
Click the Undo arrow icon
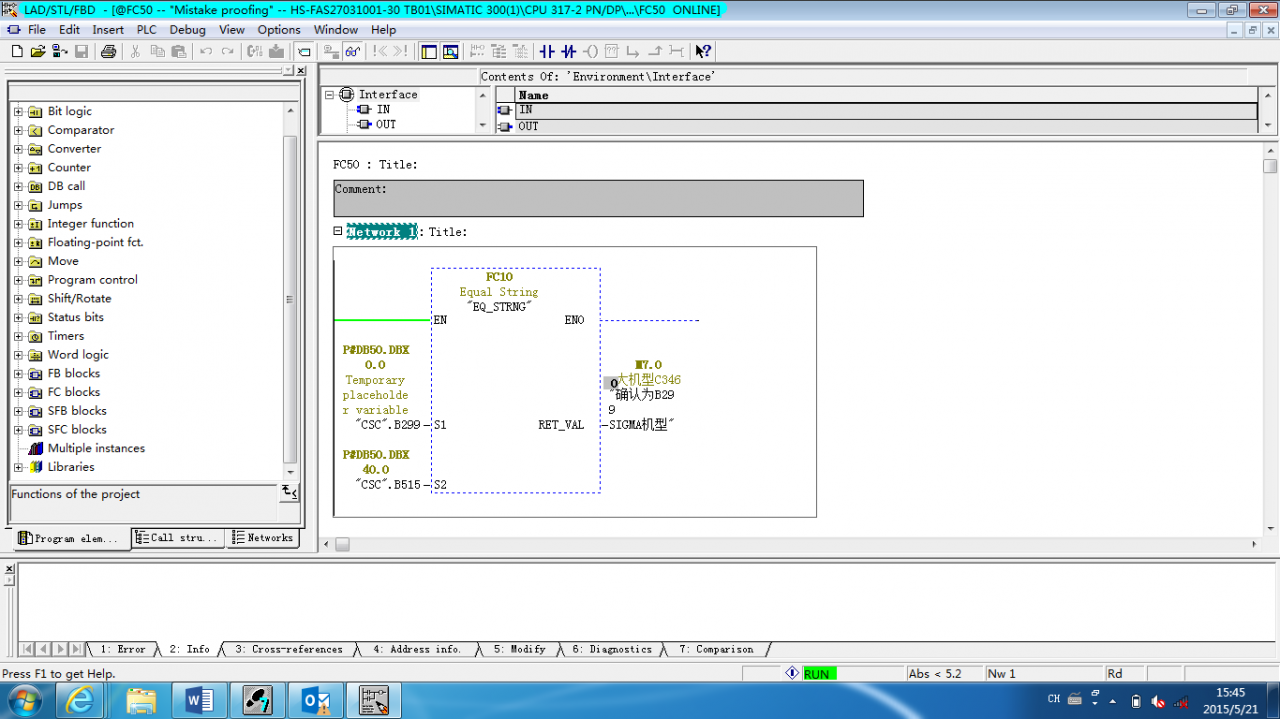click(x=206, y=51)
